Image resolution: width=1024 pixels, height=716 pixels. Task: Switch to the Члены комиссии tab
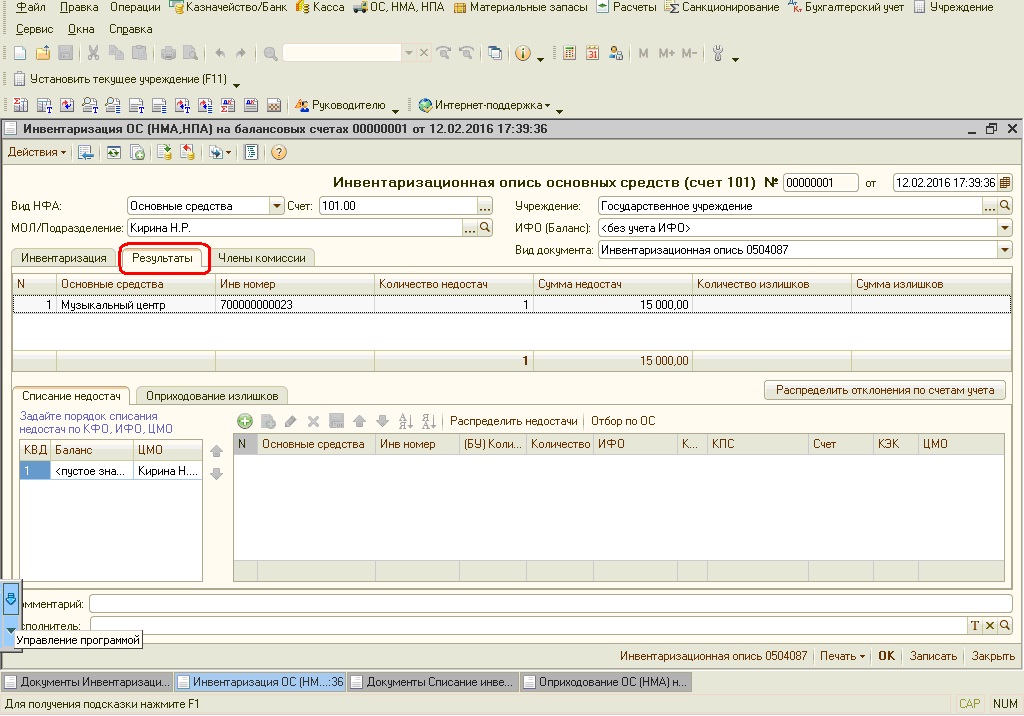[x=262, y=258]
